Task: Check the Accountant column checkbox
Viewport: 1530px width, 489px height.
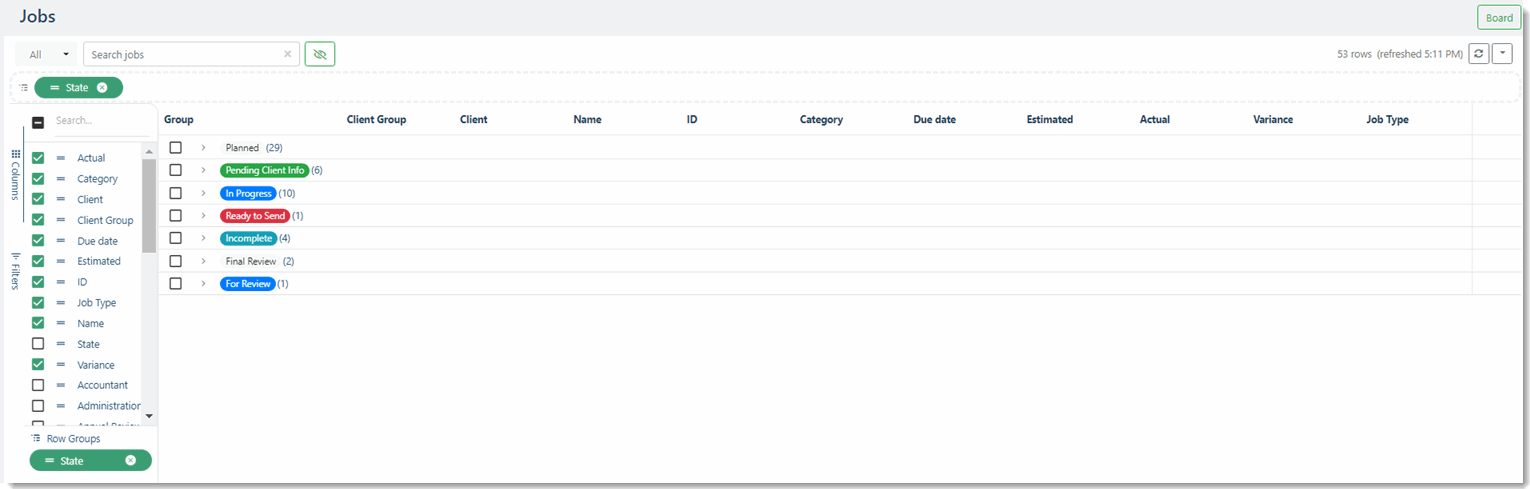Action: click(x=38, y=385)
